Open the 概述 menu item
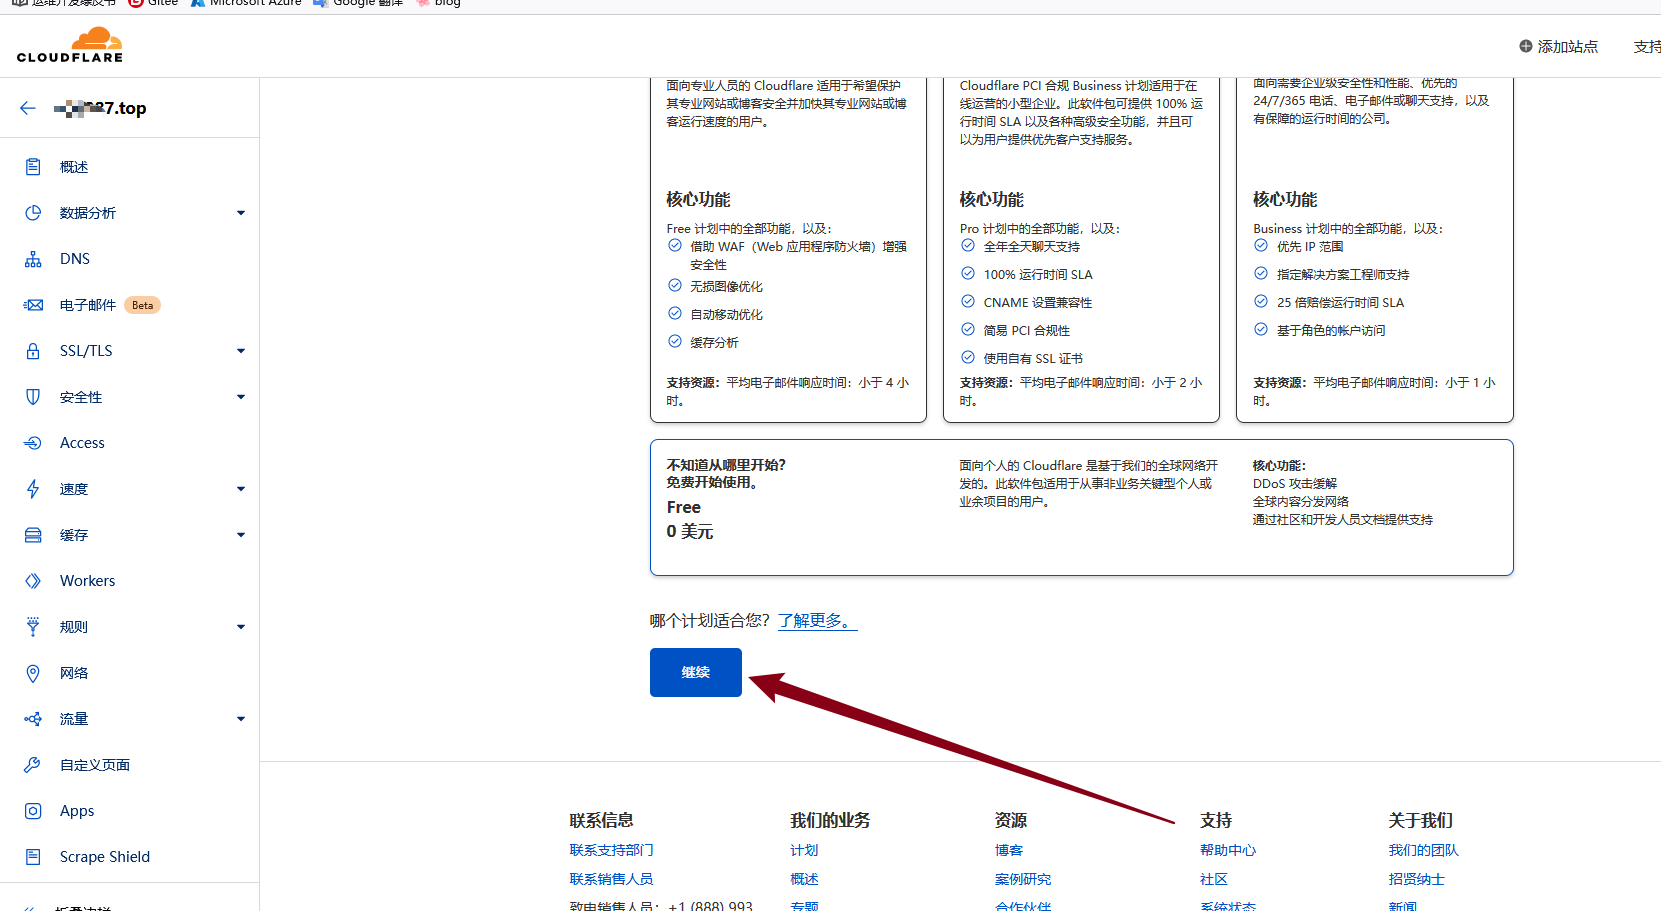Screen dimensions: 1661x911 pos(74,167)
